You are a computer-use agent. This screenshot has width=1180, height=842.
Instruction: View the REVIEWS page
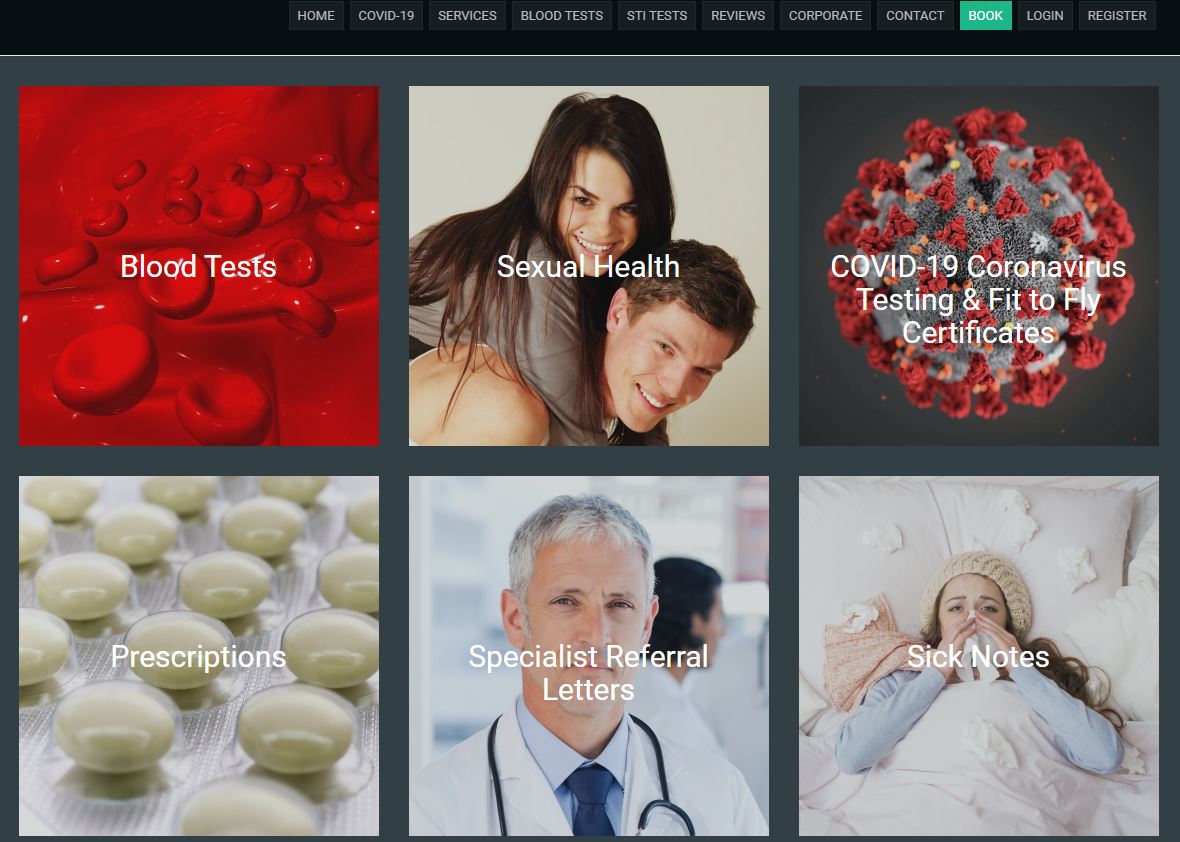[738, 16]
